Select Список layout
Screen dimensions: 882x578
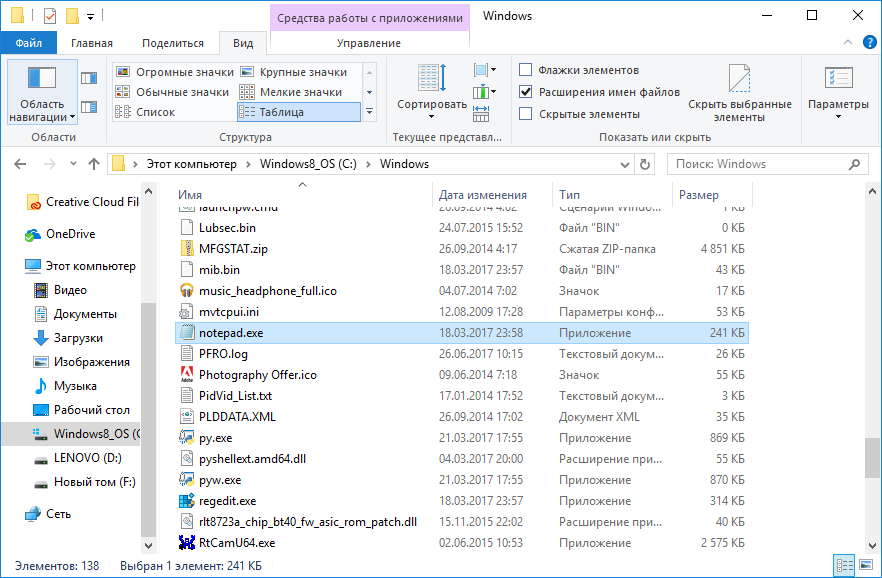pos(145,112)
